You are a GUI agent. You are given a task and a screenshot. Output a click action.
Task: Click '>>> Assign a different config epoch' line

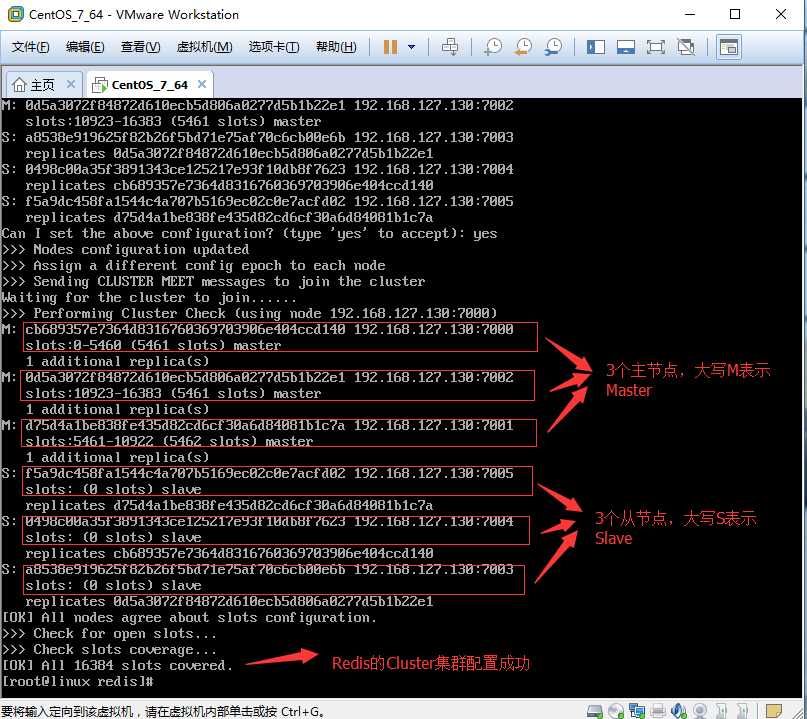pos(193,266)
